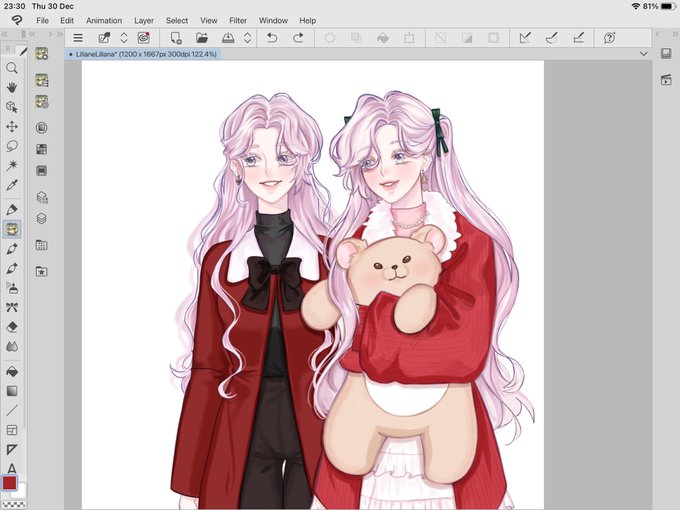The image size is (680, 510).
Task: Click the Undo arrow
Action: 272,38
